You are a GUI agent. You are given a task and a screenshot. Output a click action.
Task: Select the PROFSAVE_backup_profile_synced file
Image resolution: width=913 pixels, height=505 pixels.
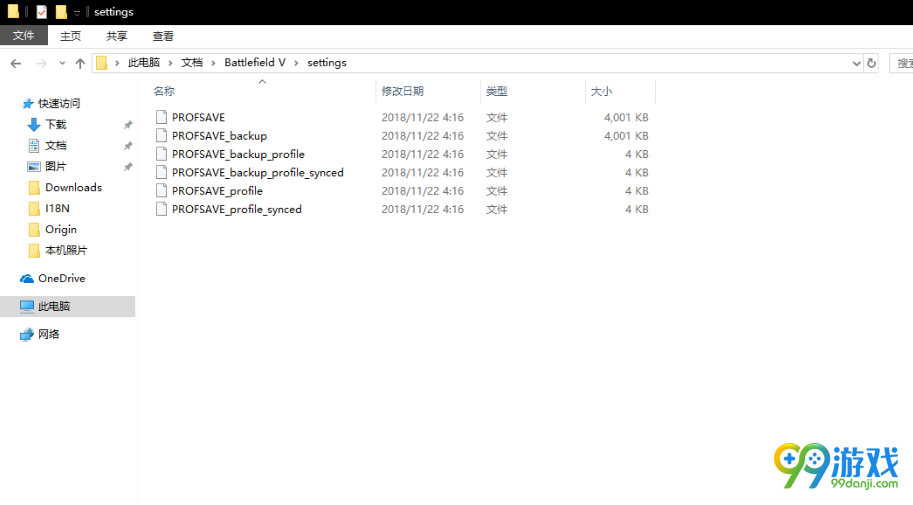pos(257,172)
